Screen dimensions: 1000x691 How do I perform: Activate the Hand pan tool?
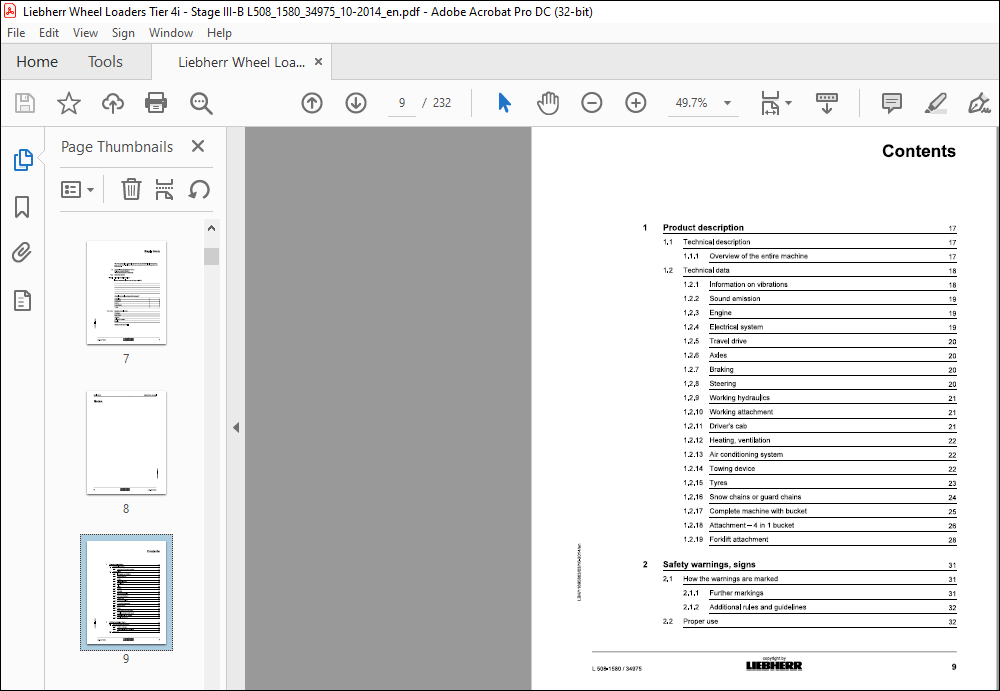click(x=548, y=103)
